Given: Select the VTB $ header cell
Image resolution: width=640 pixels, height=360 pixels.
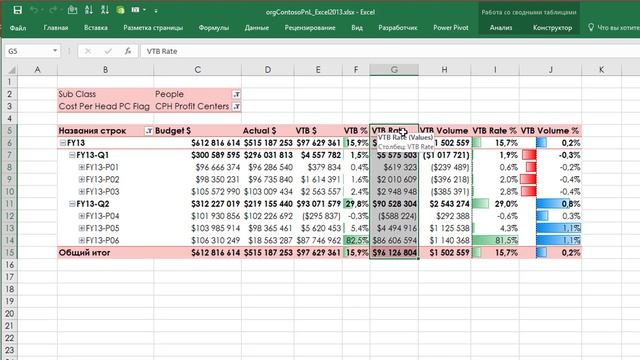Looking at the screenshot, I should point(318,131).
